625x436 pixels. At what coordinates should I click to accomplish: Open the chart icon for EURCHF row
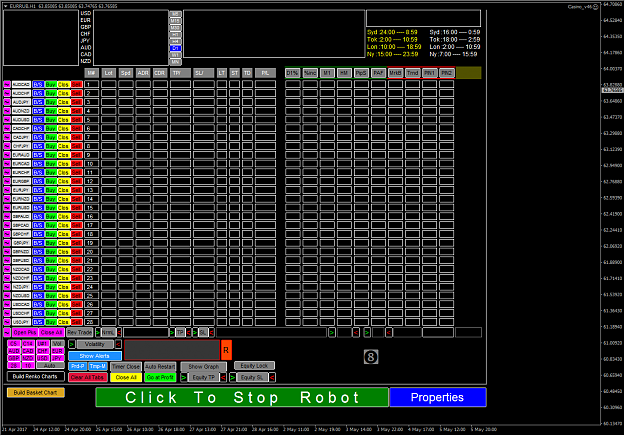pyautogui.click(x=7, y=172)
